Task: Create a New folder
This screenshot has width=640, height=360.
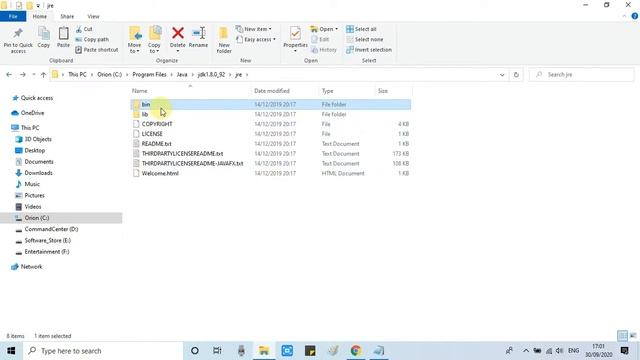Action: coord(224,40)
